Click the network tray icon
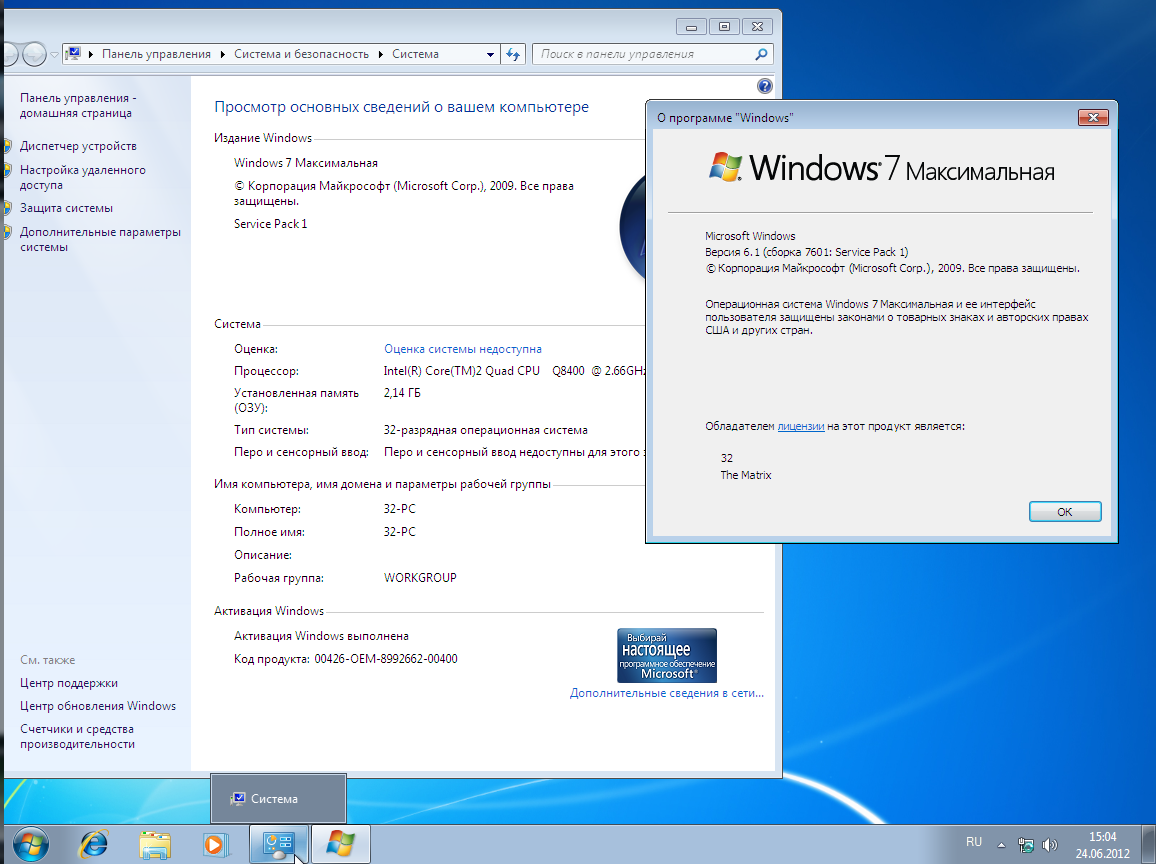The height and width of the screenshot is (864, 1156). [x=1026, y=845]
